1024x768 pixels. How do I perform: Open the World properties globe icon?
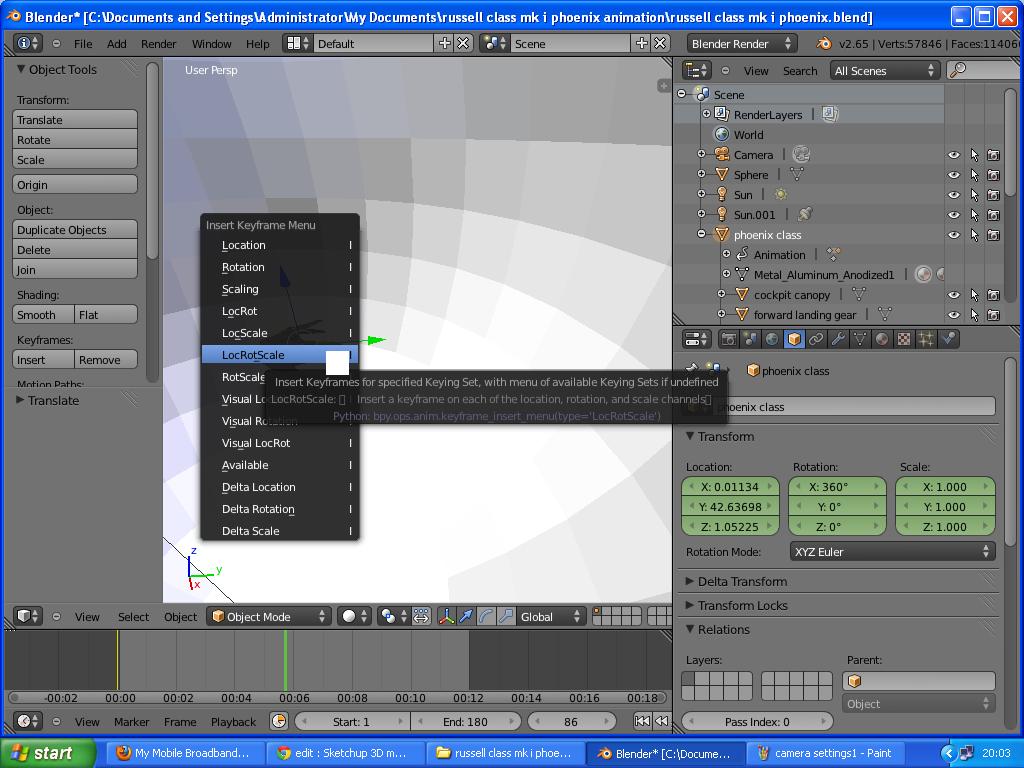772,339
